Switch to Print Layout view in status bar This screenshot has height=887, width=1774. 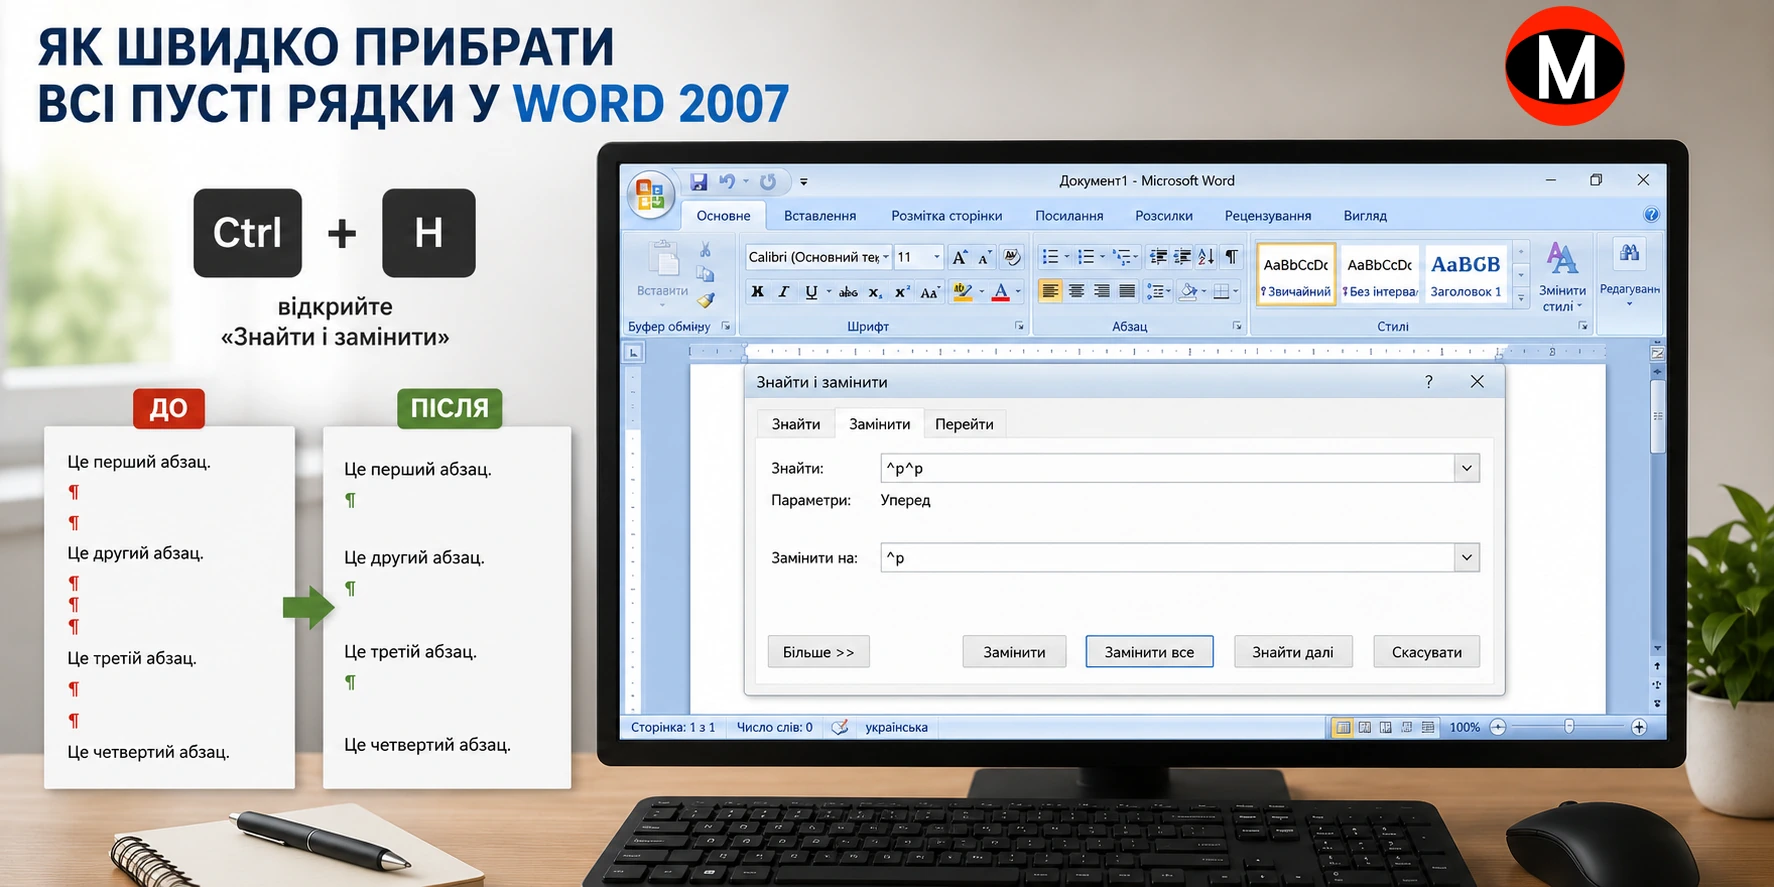[x=1343, y=727]
